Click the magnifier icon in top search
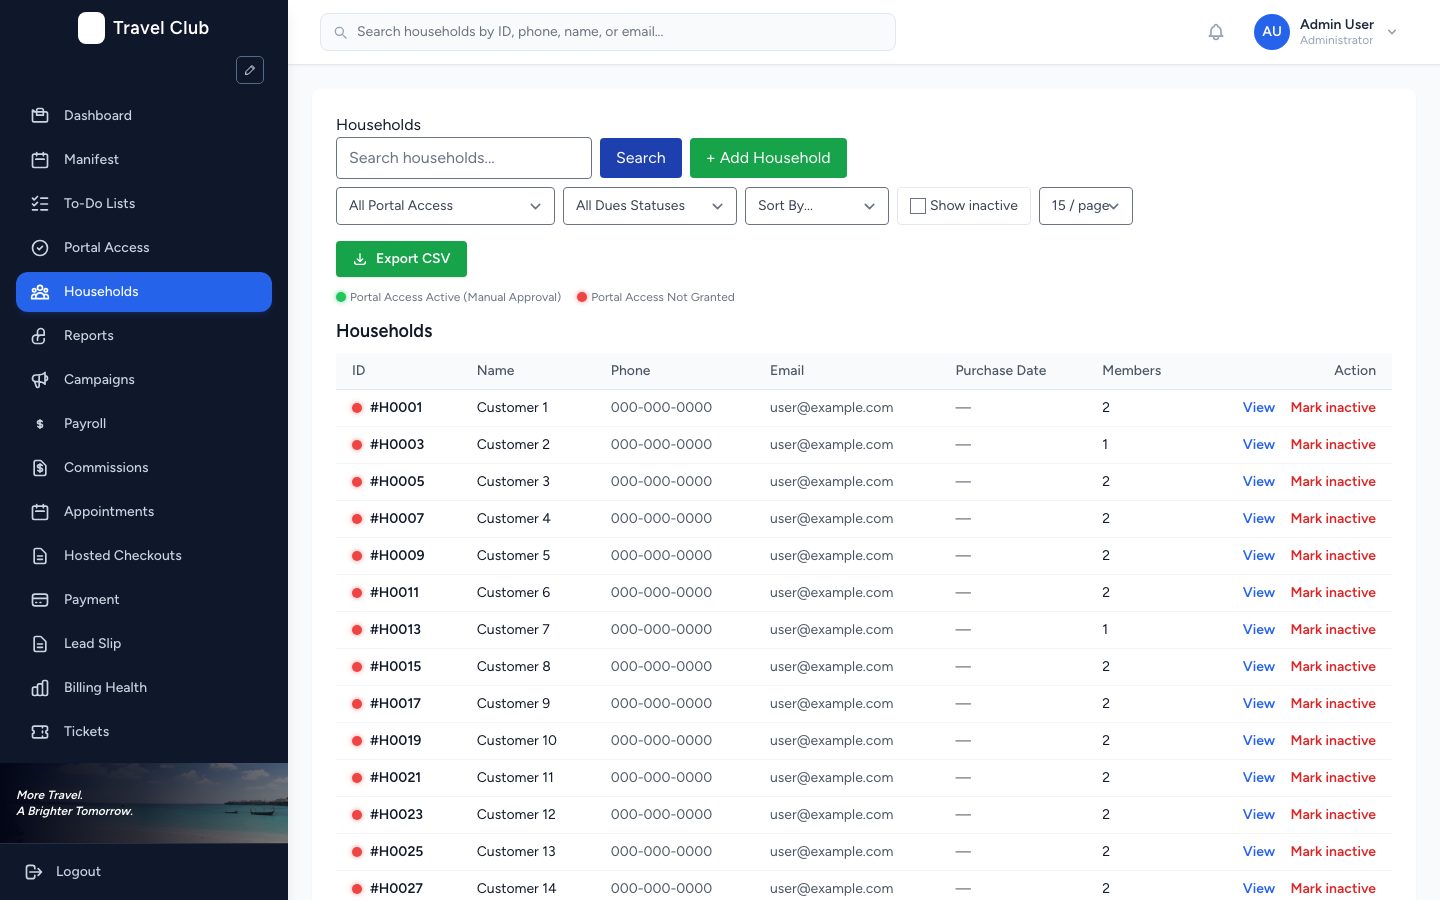Screen dimensions: 1440x900 [340, 32]
